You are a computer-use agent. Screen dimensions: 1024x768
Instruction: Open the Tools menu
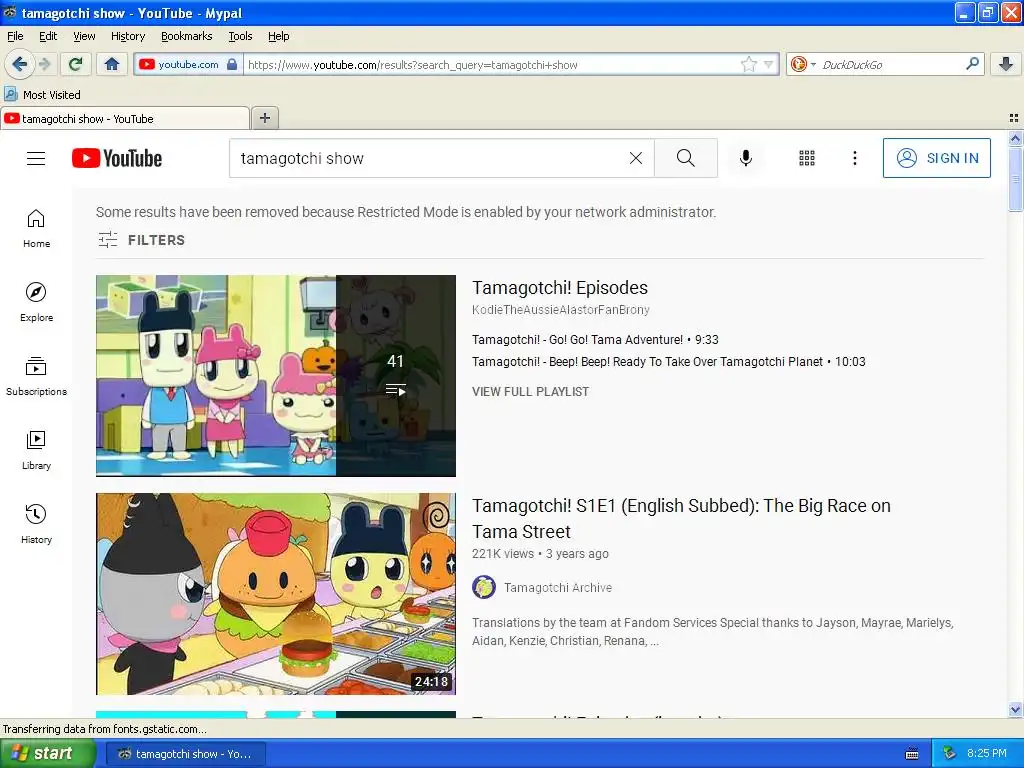pos(240,36)
